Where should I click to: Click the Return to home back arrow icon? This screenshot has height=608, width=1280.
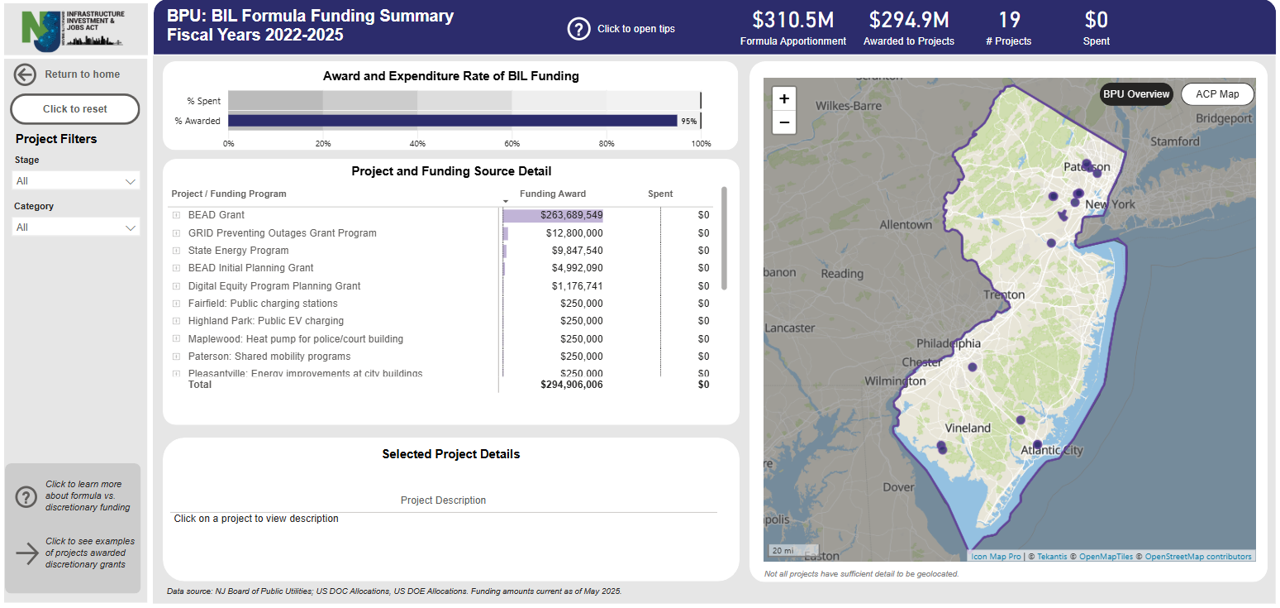[x=25, y=74]
